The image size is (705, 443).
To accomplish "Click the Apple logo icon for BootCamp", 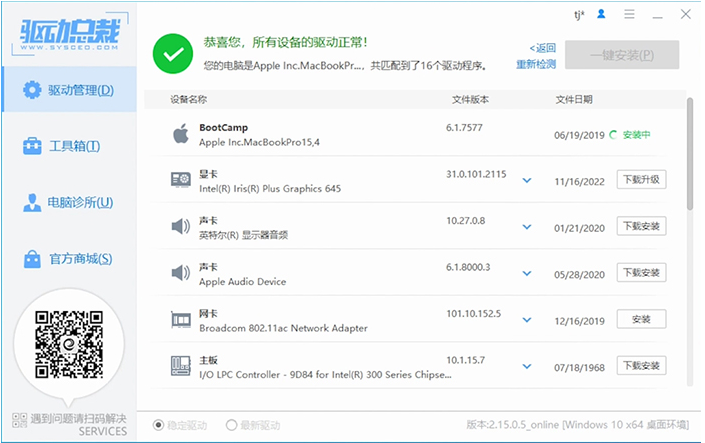I will point(181,134).
